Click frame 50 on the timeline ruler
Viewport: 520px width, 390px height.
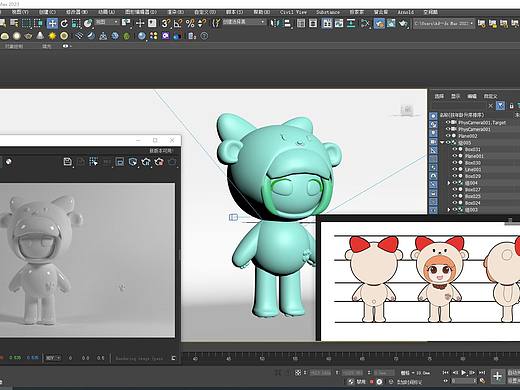coord(262,359)
